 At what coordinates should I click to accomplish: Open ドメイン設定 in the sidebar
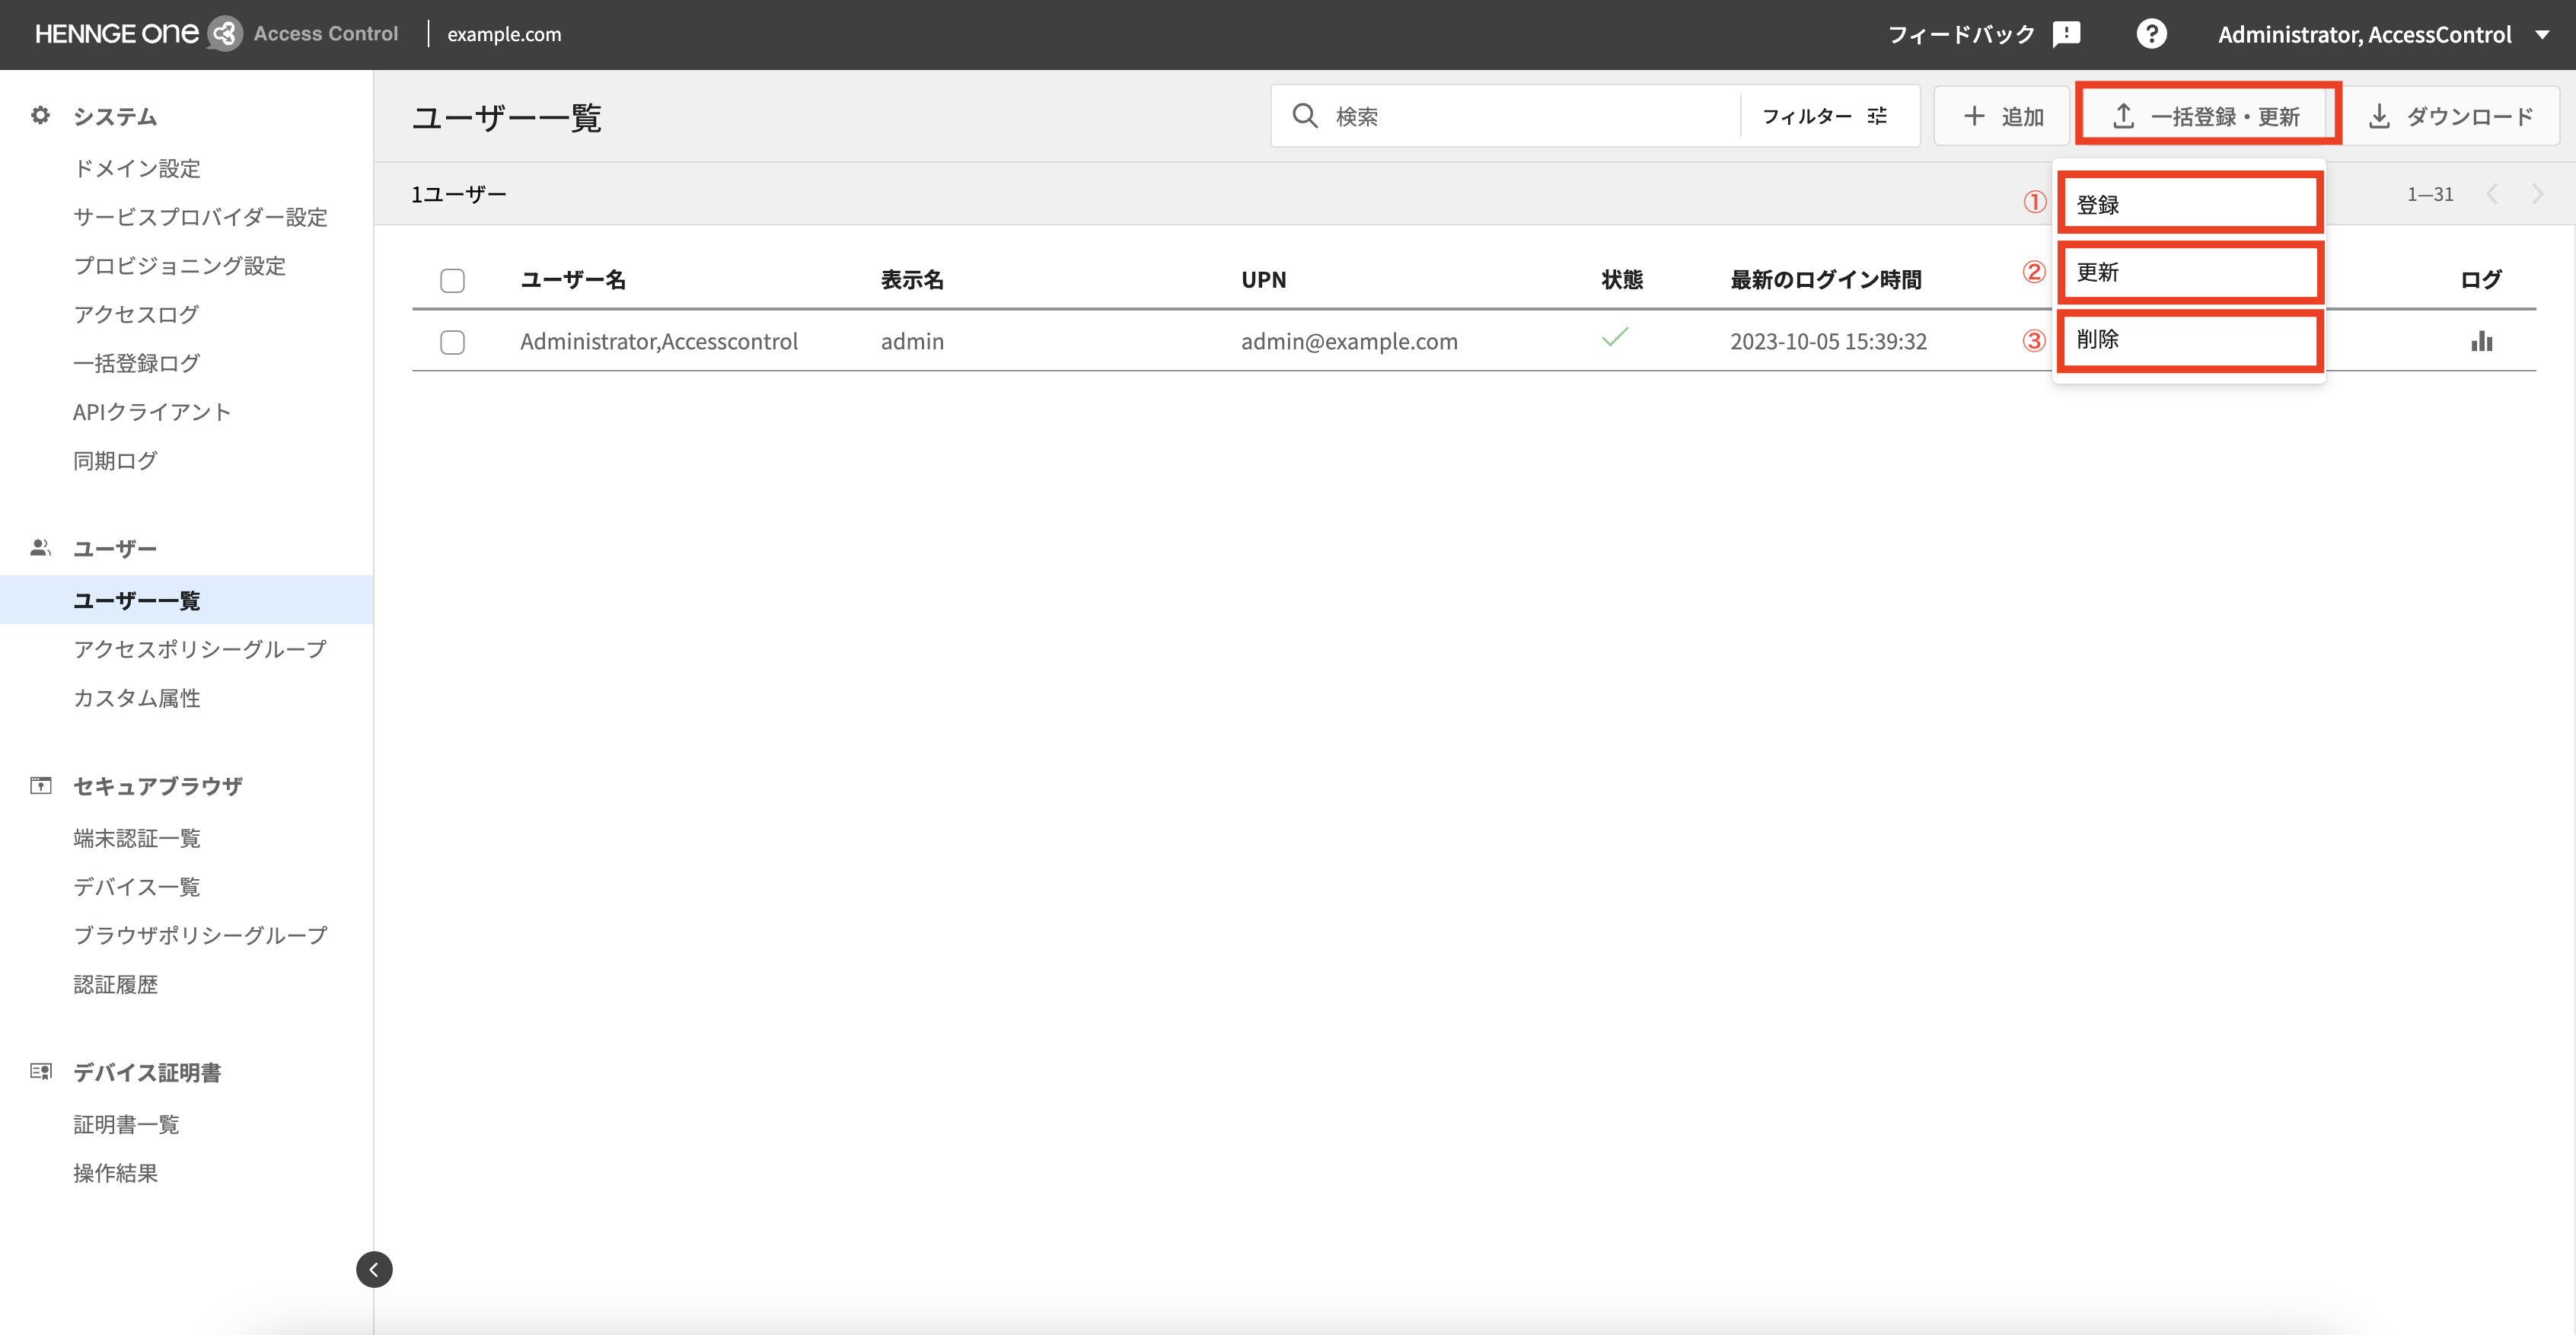[x=137, y=168]
